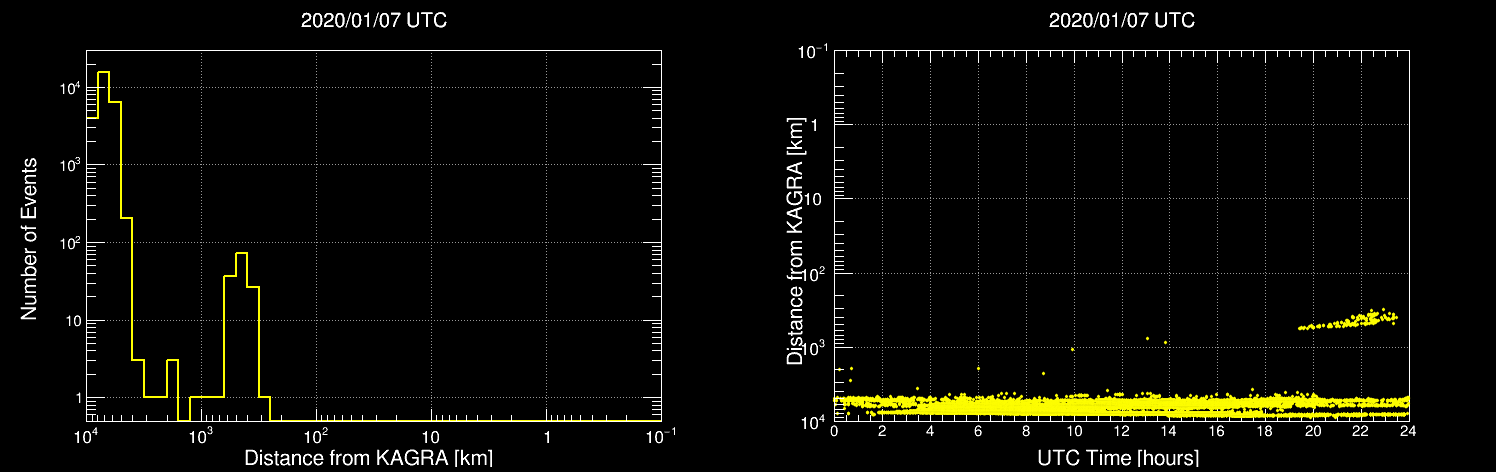Click hour 10 on the UTC time axis

coord(1074,431)
